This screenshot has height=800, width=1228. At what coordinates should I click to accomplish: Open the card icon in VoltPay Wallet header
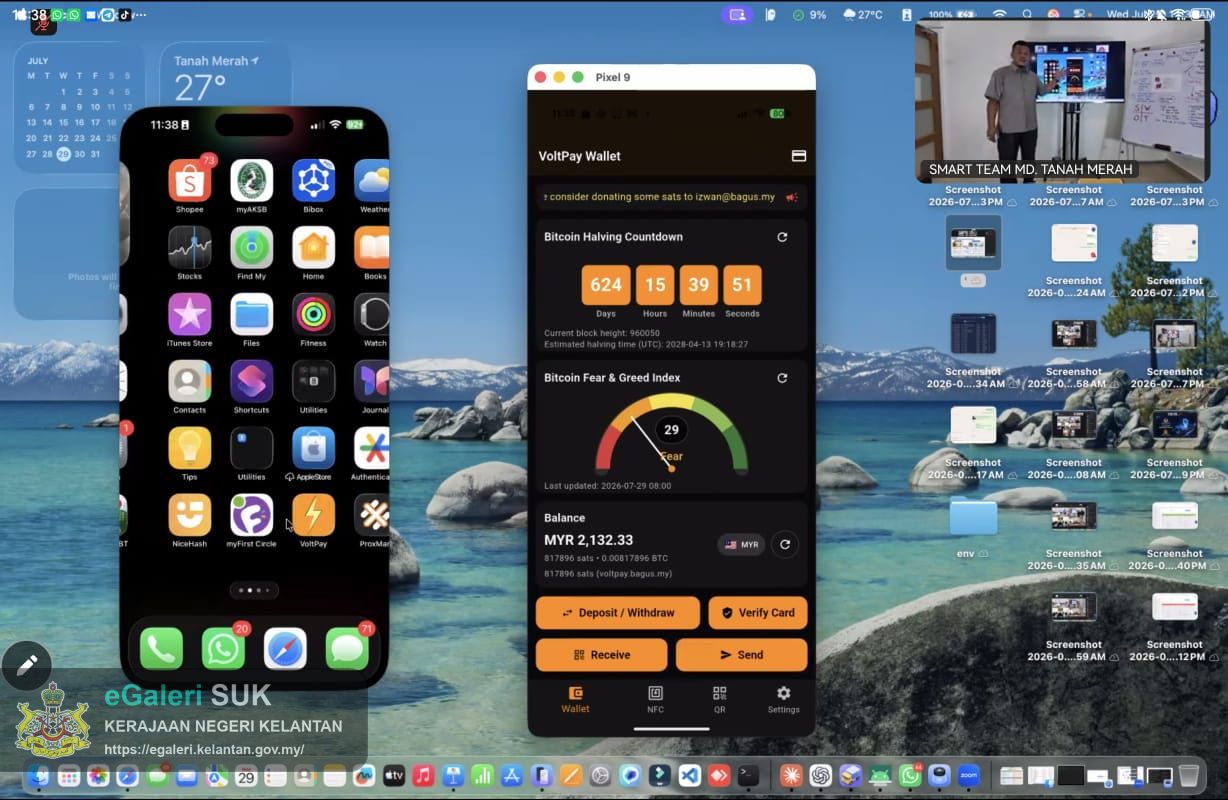799,156
